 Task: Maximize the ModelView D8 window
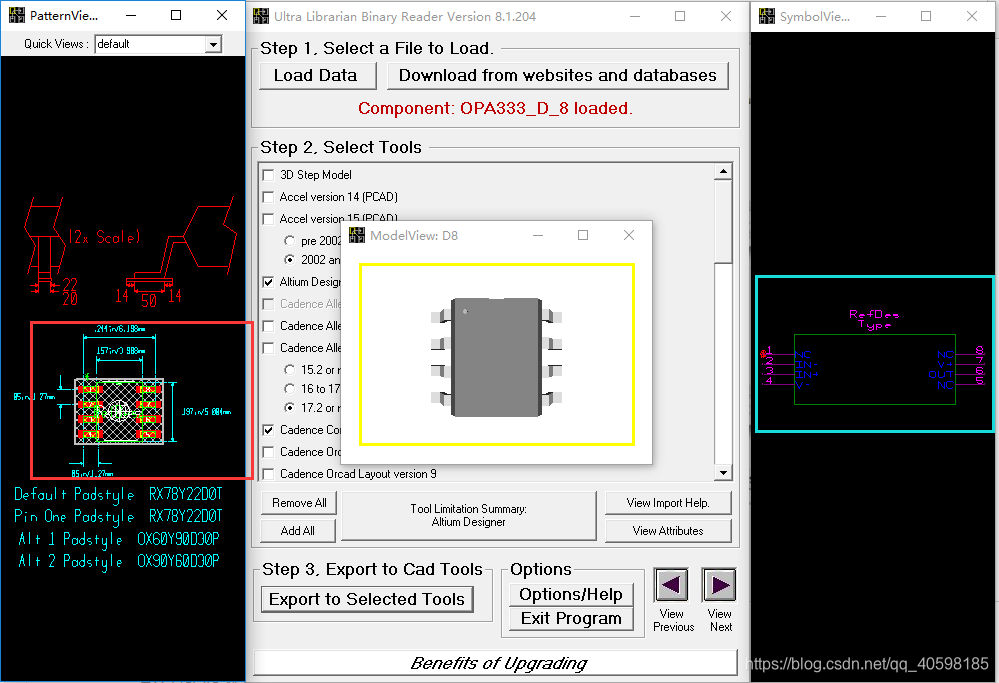point(583,235)
